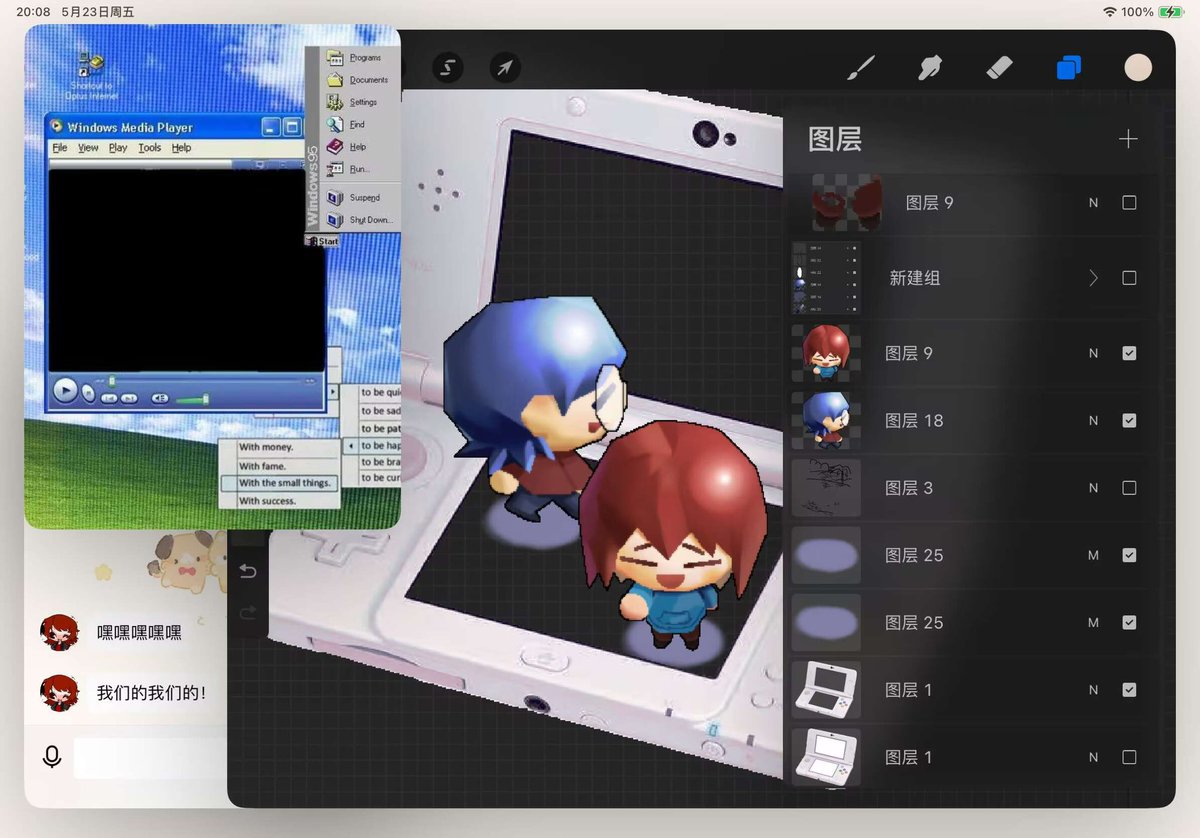
Task: Choose 'With the small things.' menu entry
Action: tap(280, 483)
